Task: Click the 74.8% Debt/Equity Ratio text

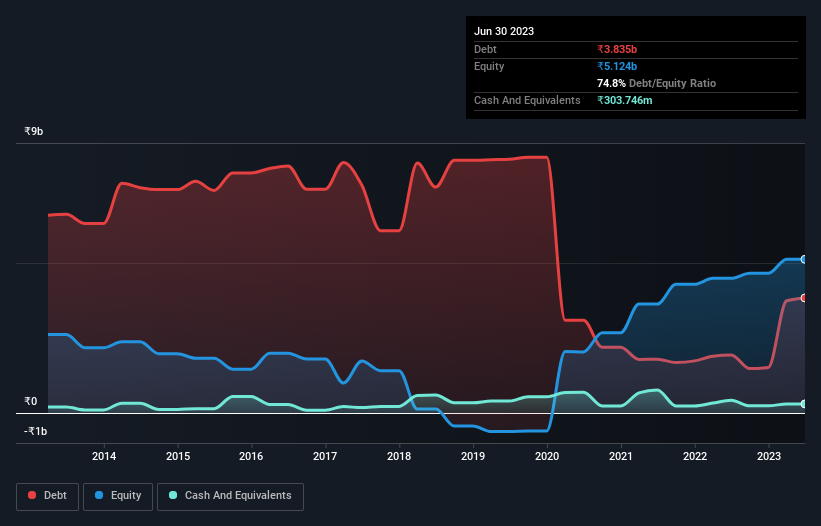Action: click(656, 83)
